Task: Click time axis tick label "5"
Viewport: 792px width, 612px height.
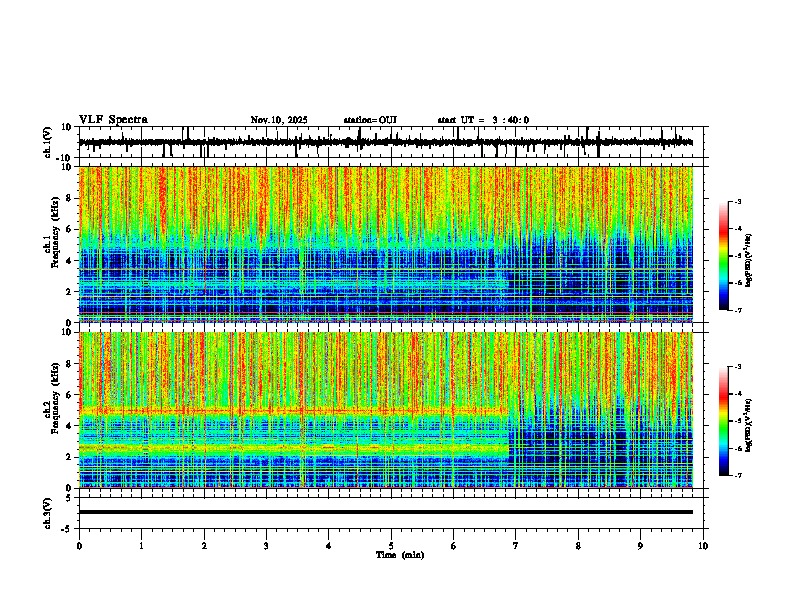Action: (391, 546)
